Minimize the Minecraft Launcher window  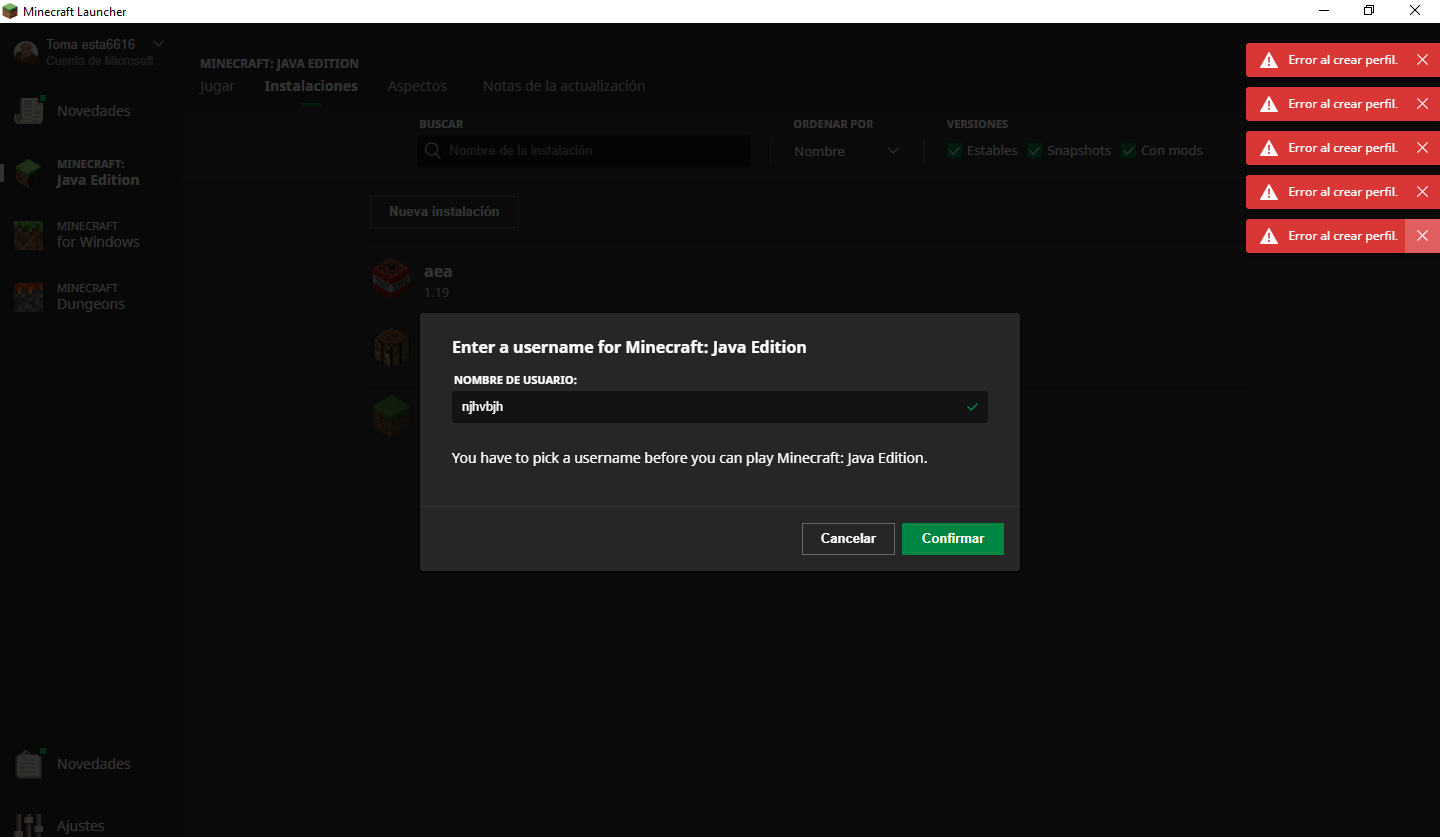(x=1323, y=11)
